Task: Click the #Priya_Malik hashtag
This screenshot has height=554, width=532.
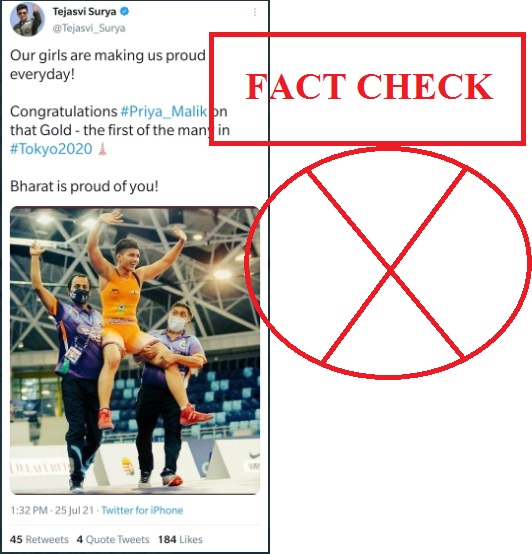Action: [164, 112]
